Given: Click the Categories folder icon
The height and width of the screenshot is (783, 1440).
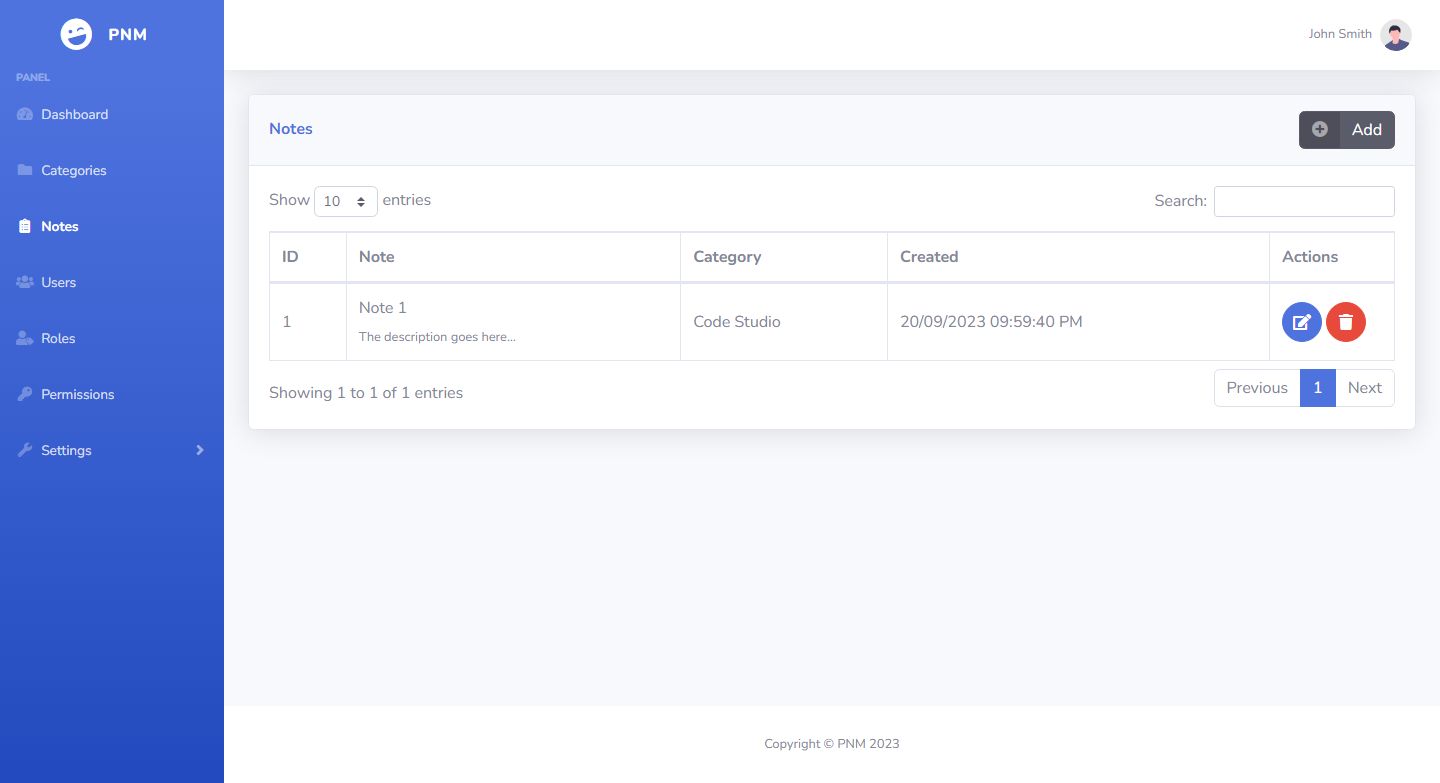Looking at the screenshot, I should point(25,170).
